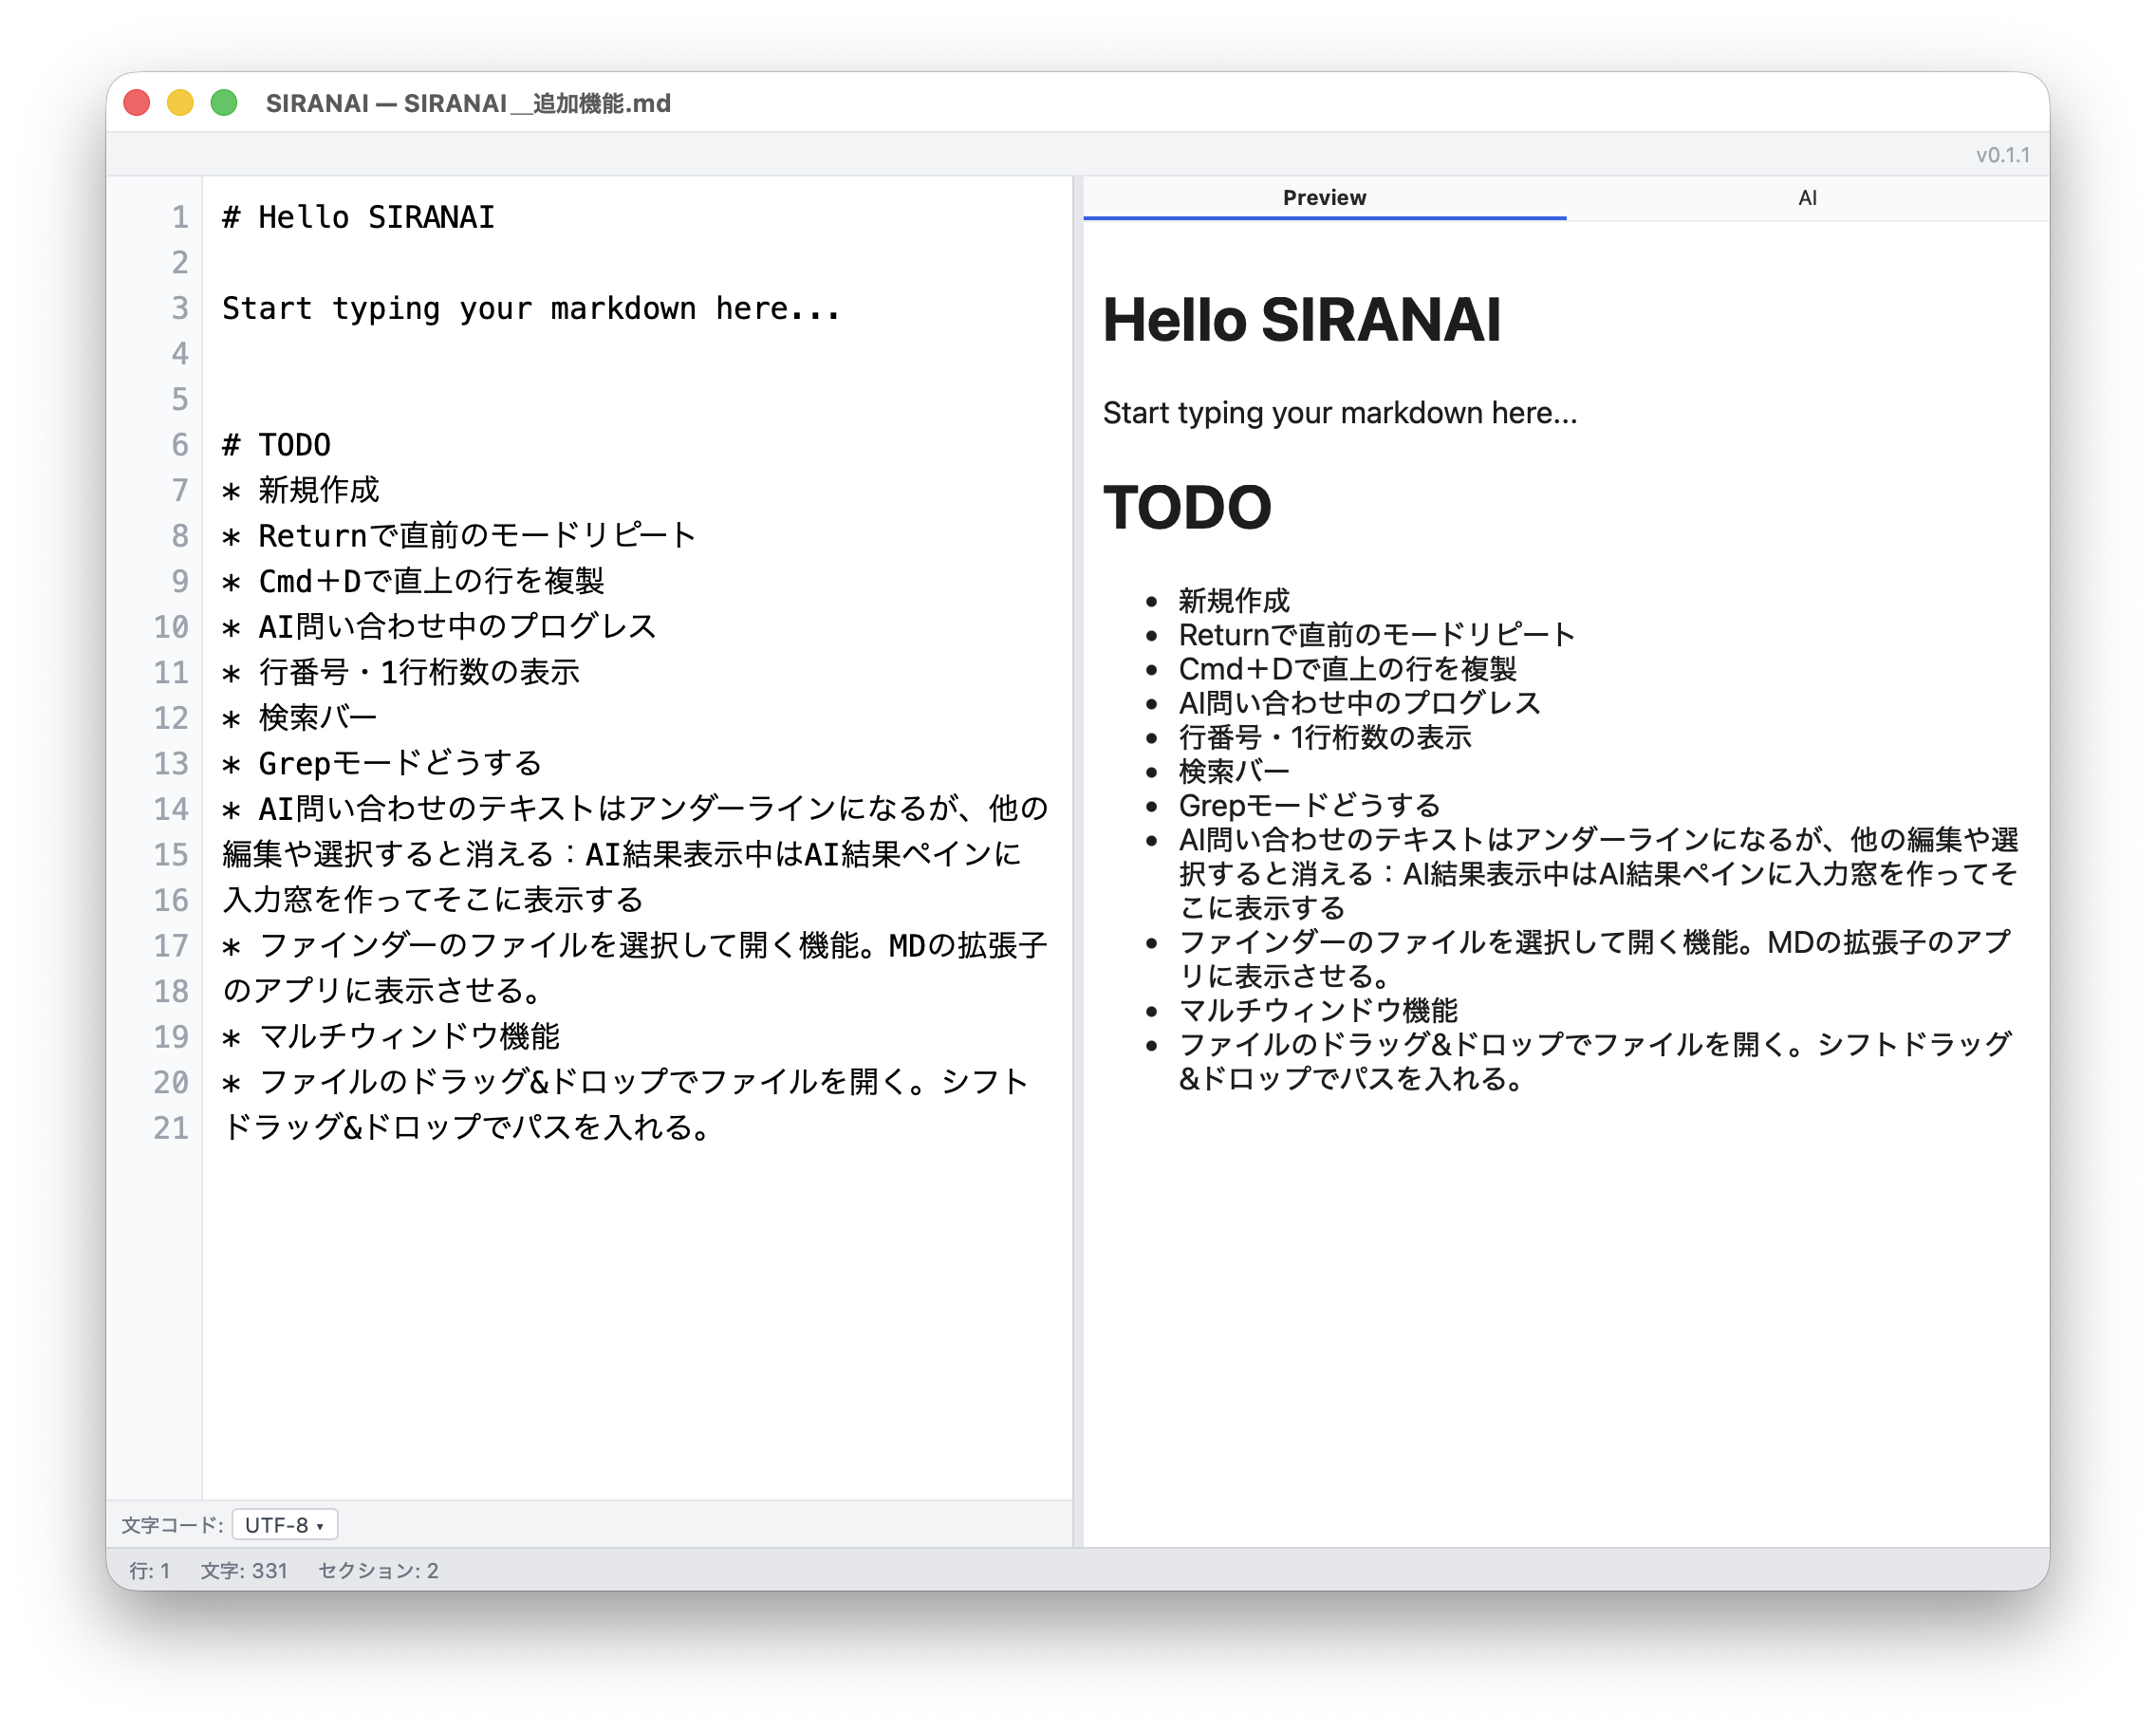Open the UTF-8 encoding dropdown

point(285,1525)
